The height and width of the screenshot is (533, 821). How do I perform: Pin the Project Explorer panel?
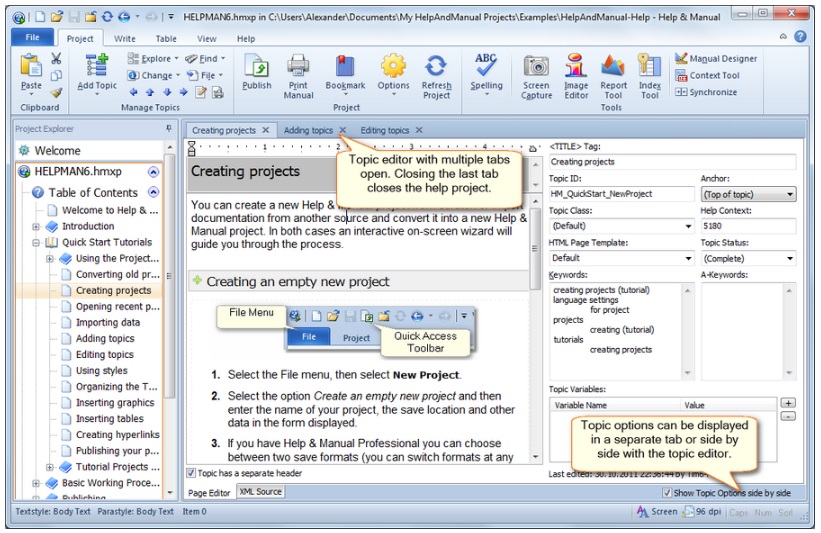click(169, 128)
